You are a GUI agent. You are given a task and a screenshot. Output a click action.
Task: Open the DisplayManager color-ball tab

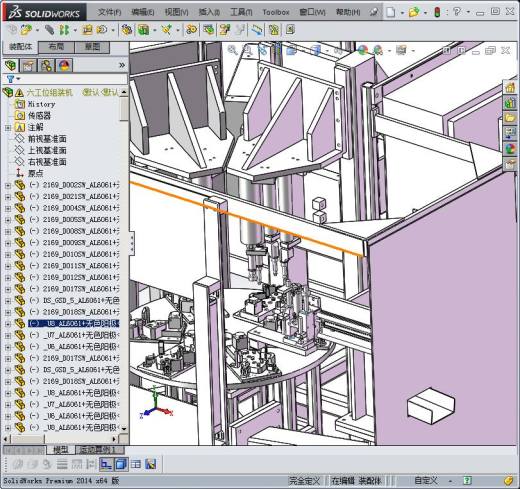[x=64, y=65]
